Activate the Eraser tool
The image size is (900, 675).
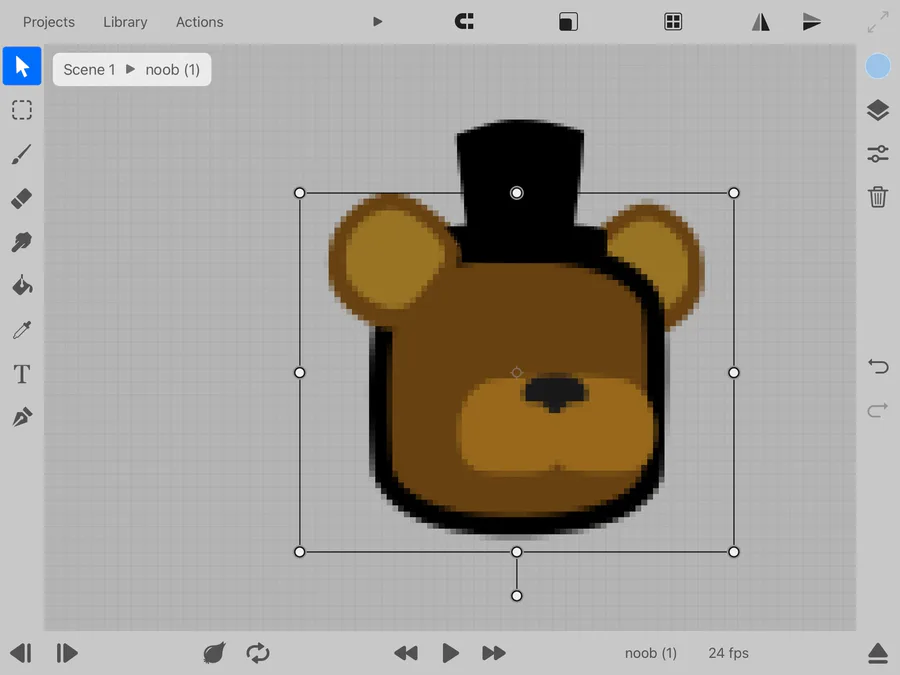tap(22, 199)
